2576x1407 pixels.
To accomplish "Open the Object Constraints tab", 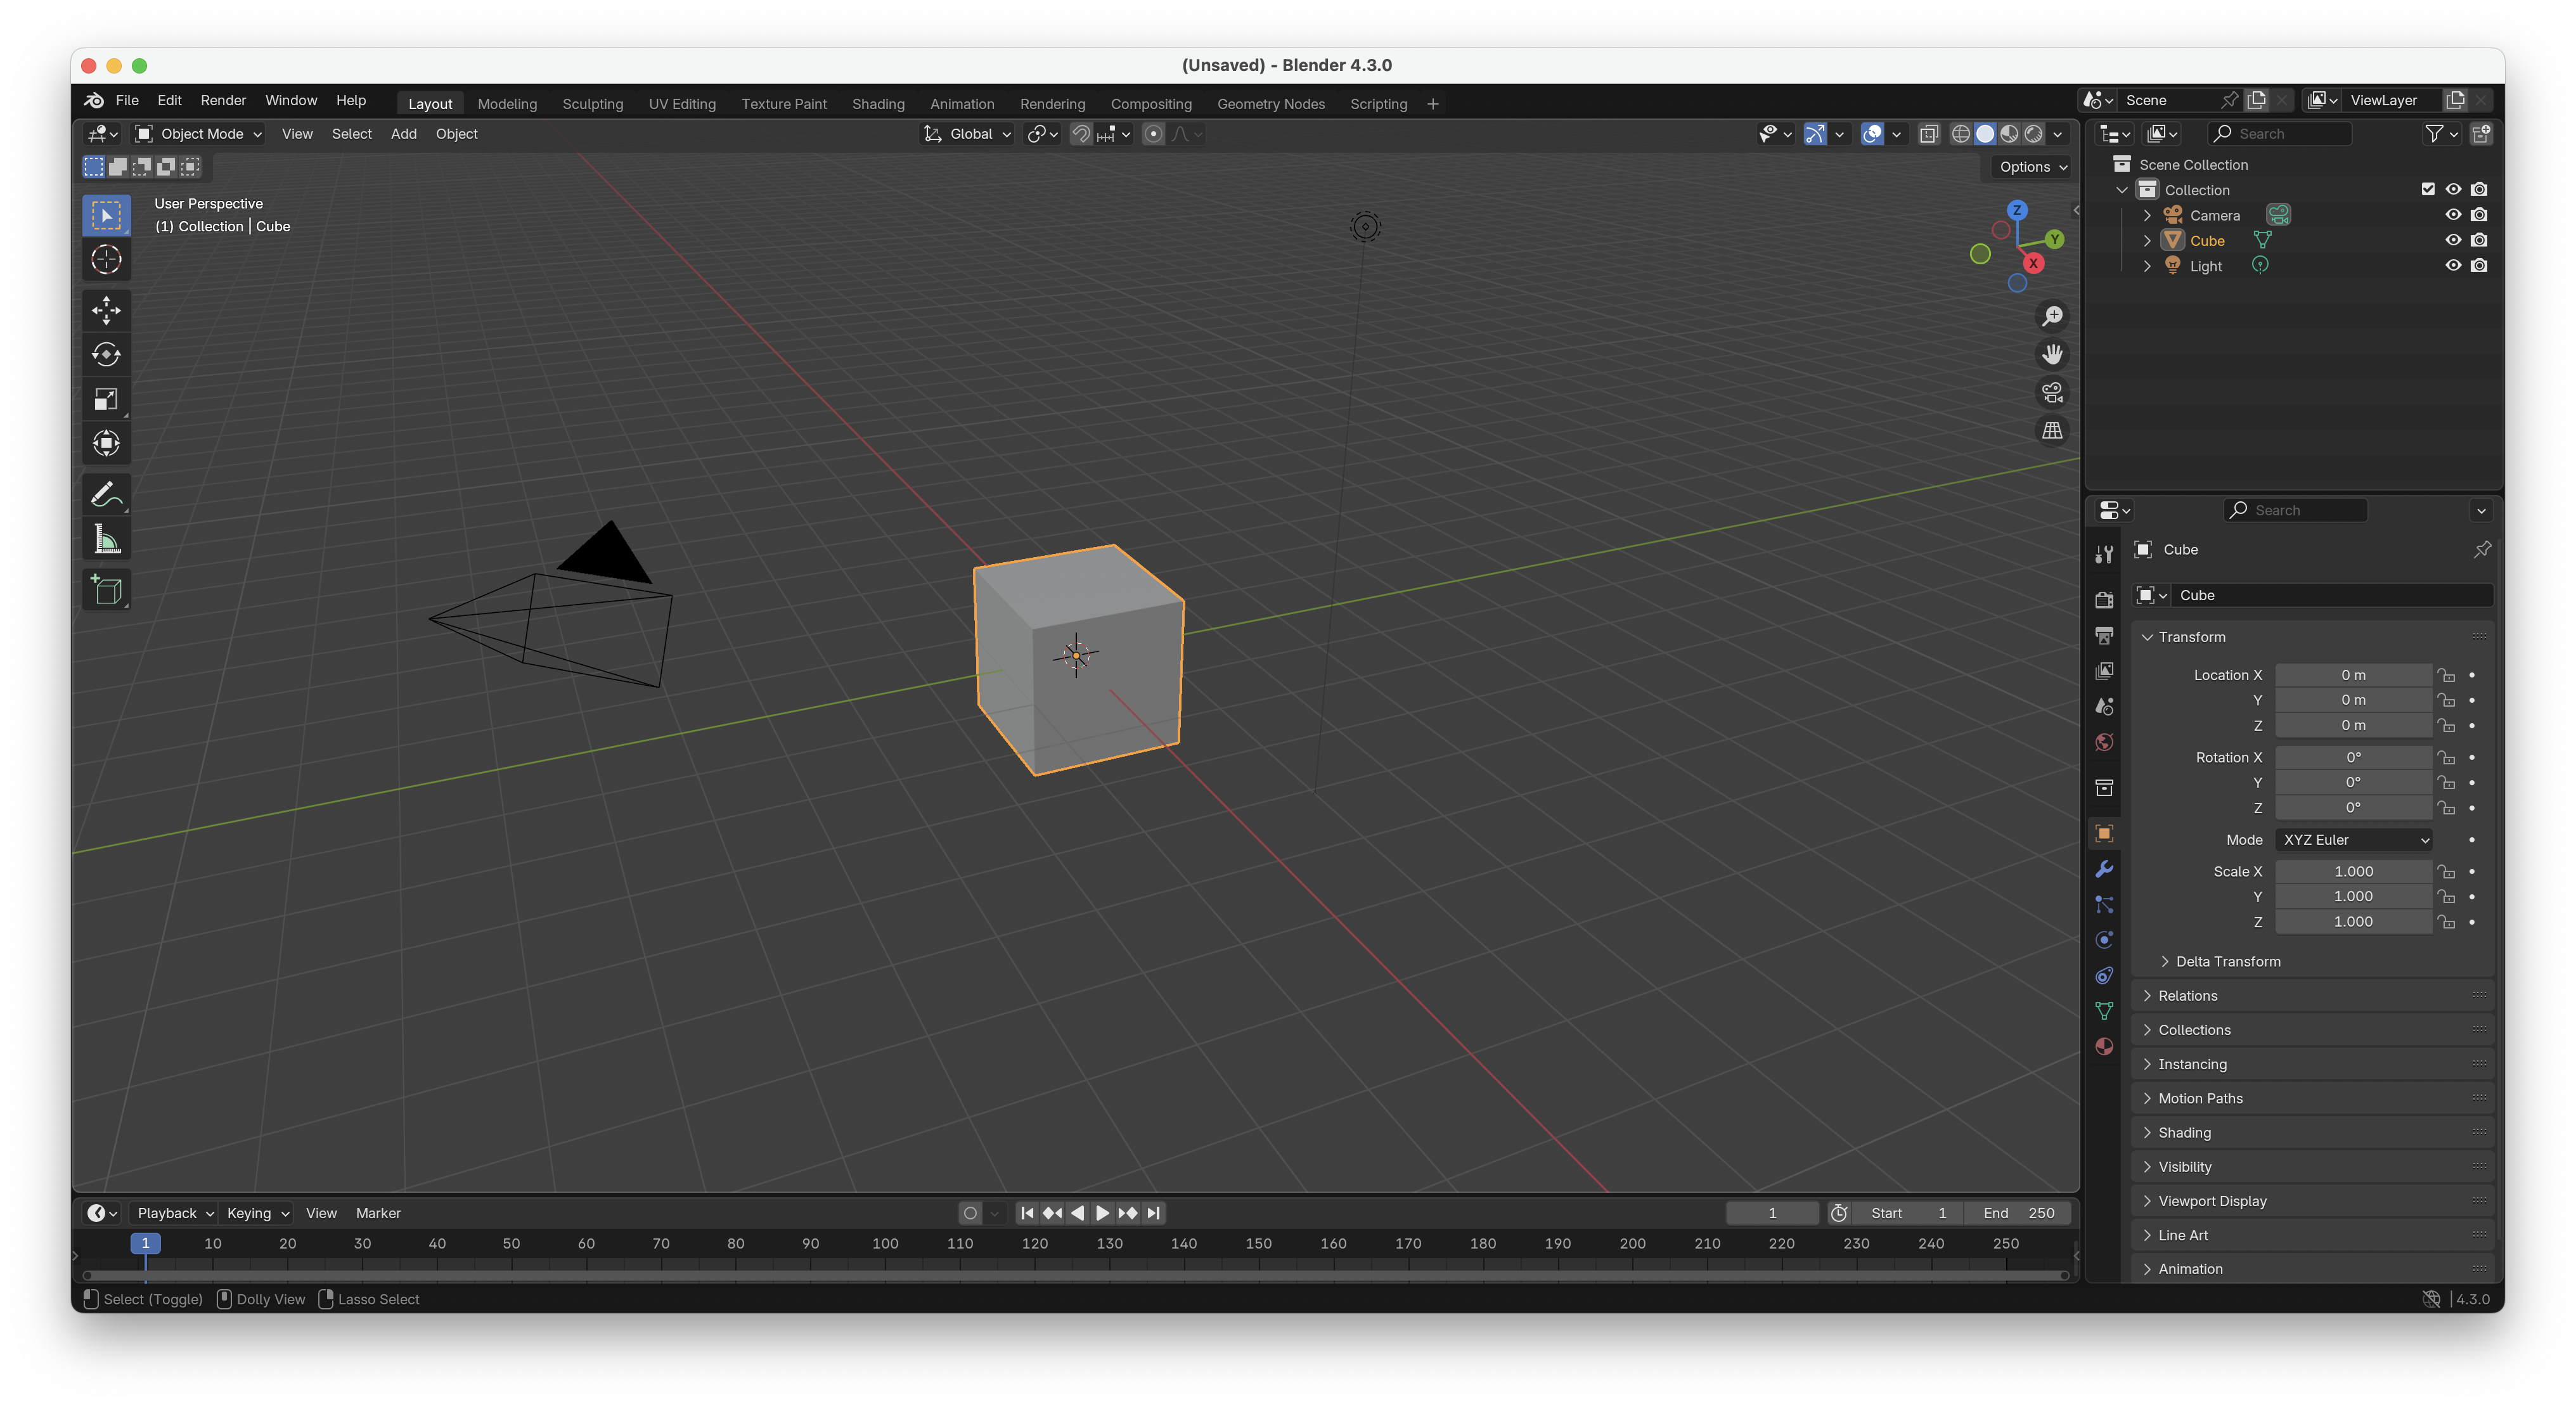I will pos(2104,975).
